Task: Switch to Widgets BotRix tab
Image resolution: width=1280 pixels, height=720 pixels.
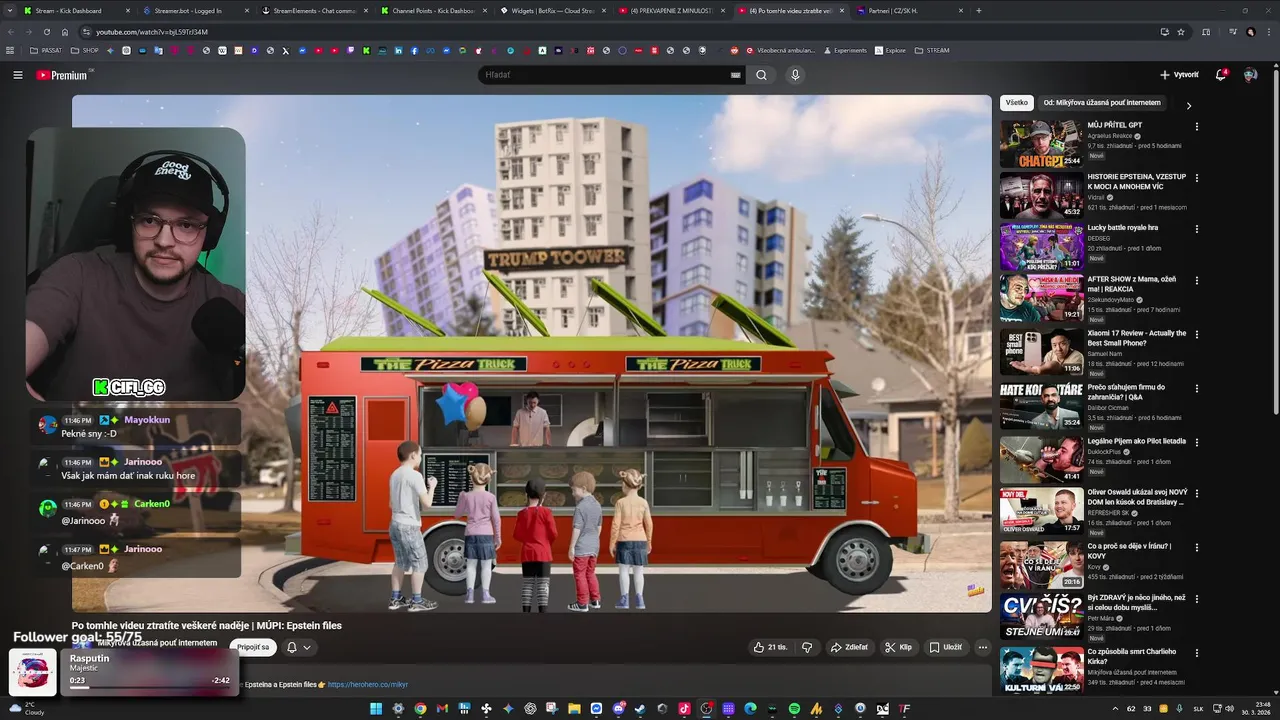Action: pyautogui.click(x=552, y=10)
